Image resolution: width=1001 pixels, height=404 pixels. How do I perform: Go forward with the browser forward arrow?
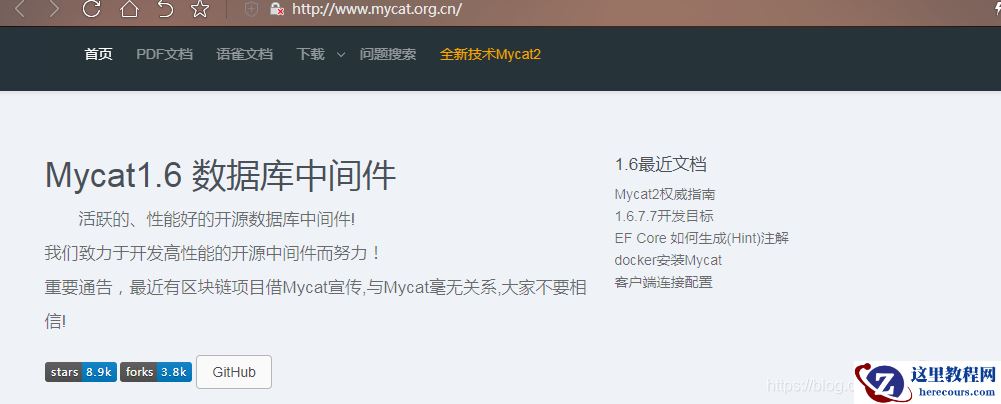pos(54,9)
